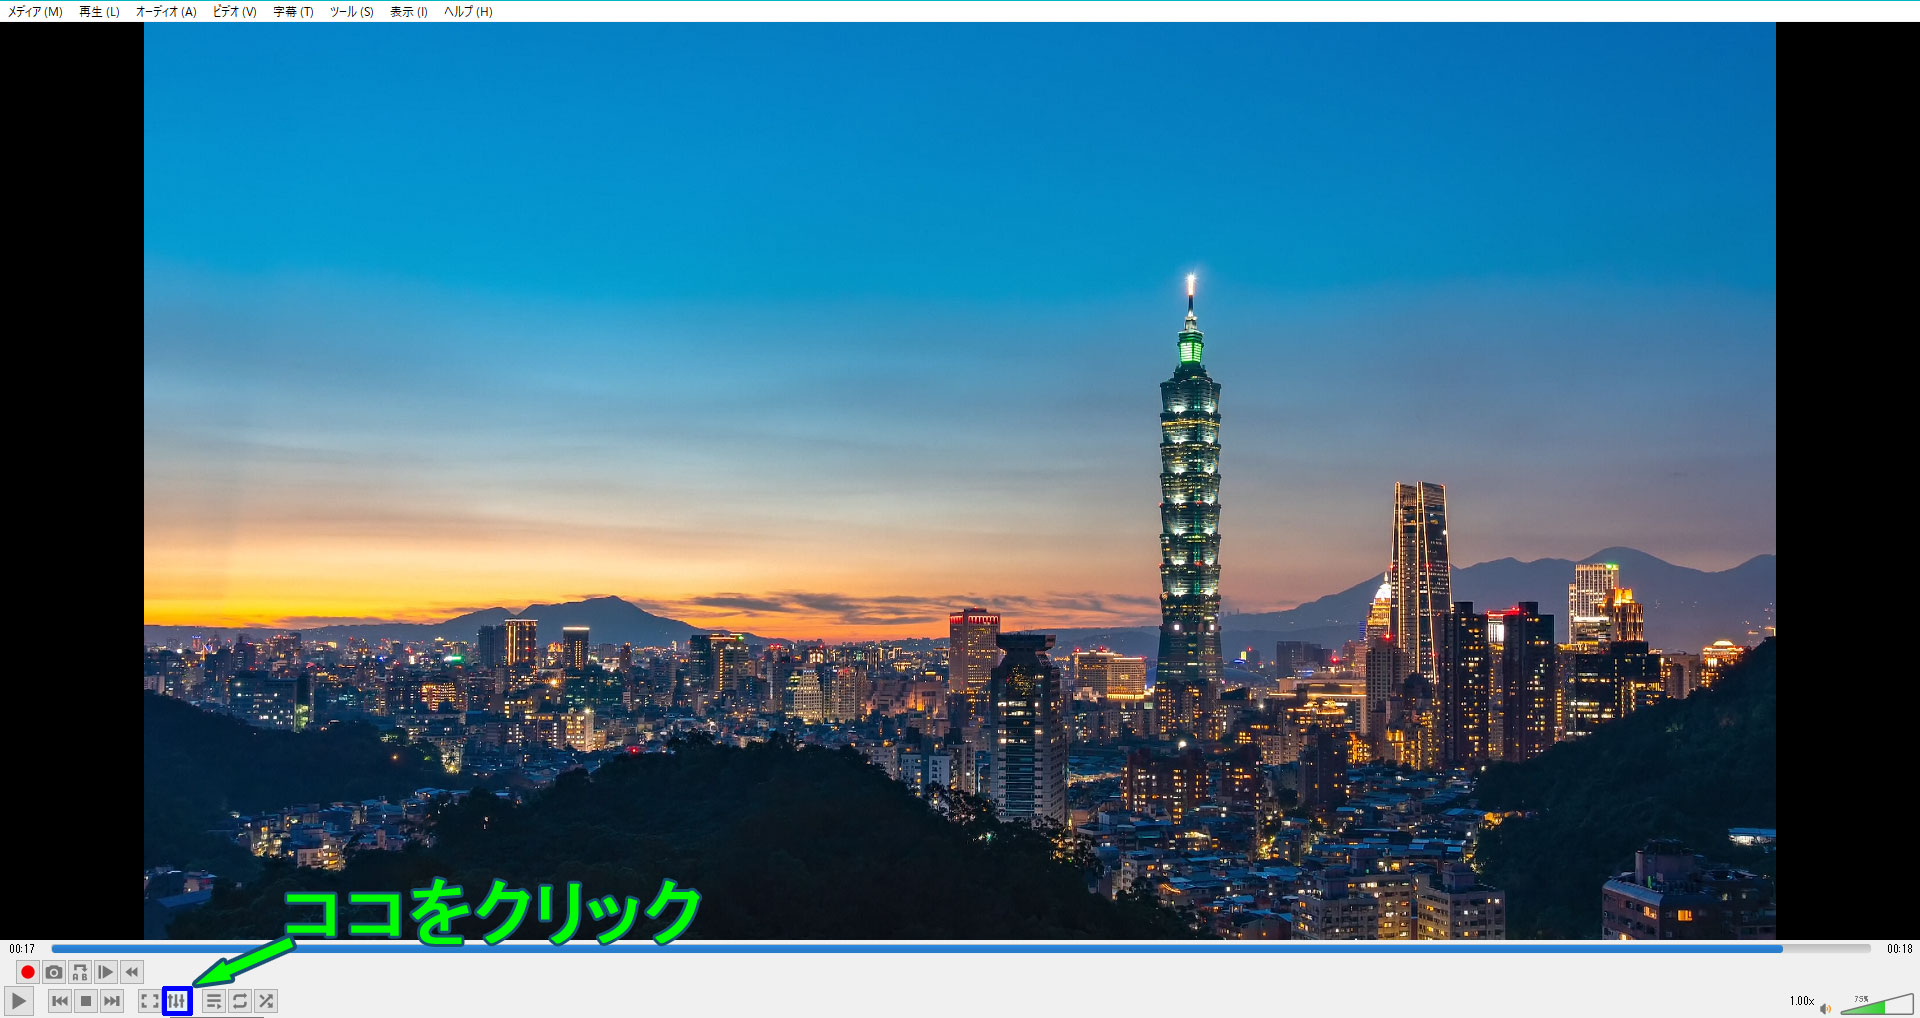
Task: Mute audio via speaker icon
Action: tap(1826, 1008)
